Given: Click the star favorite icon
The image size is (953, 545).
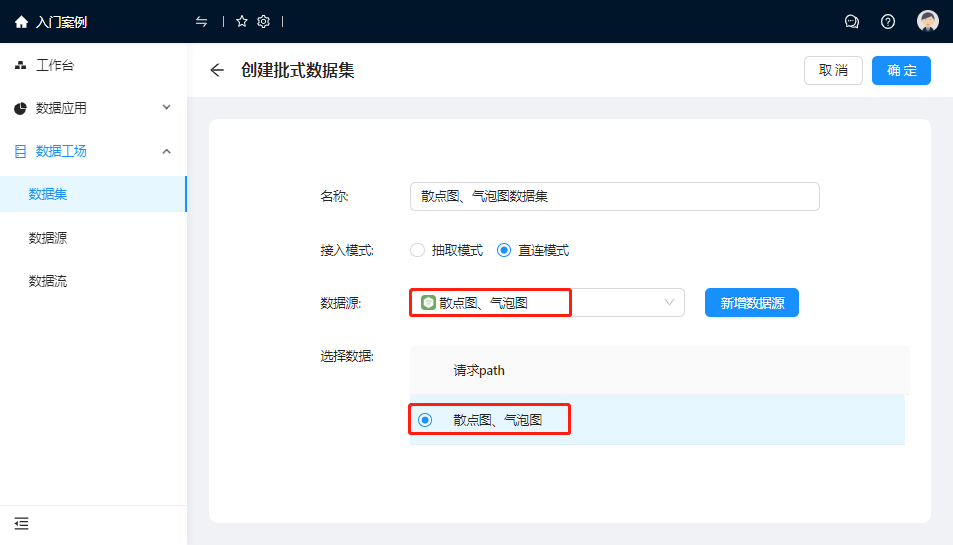Looking at the screenshot, I should pos(242,22).
